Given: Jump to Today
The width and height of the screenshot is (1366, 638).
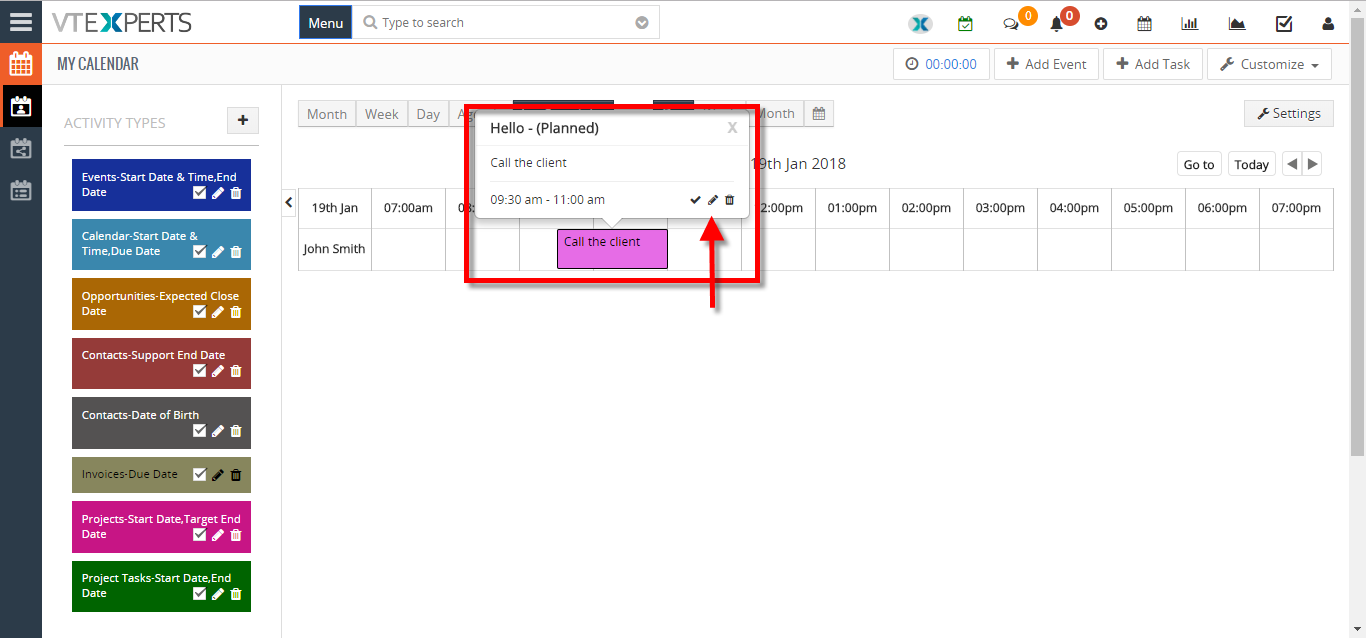Looking at the screenshot, I should [x=1251, y=165].
